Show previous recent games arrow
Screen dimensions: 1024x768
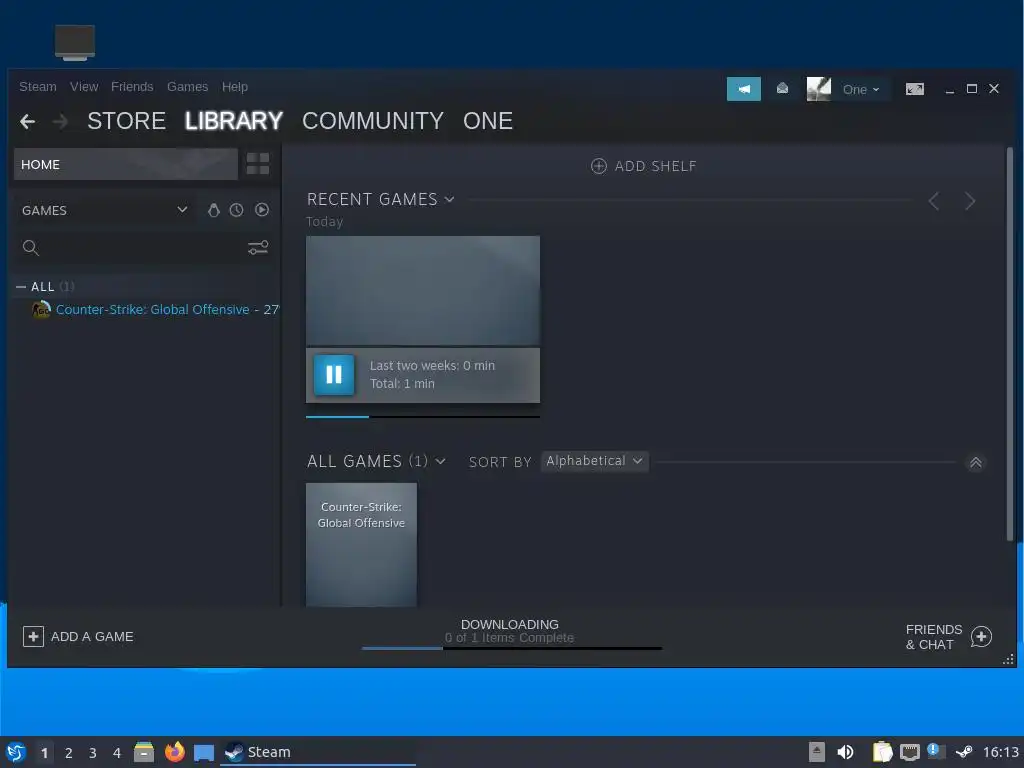(x=934, y=201)
